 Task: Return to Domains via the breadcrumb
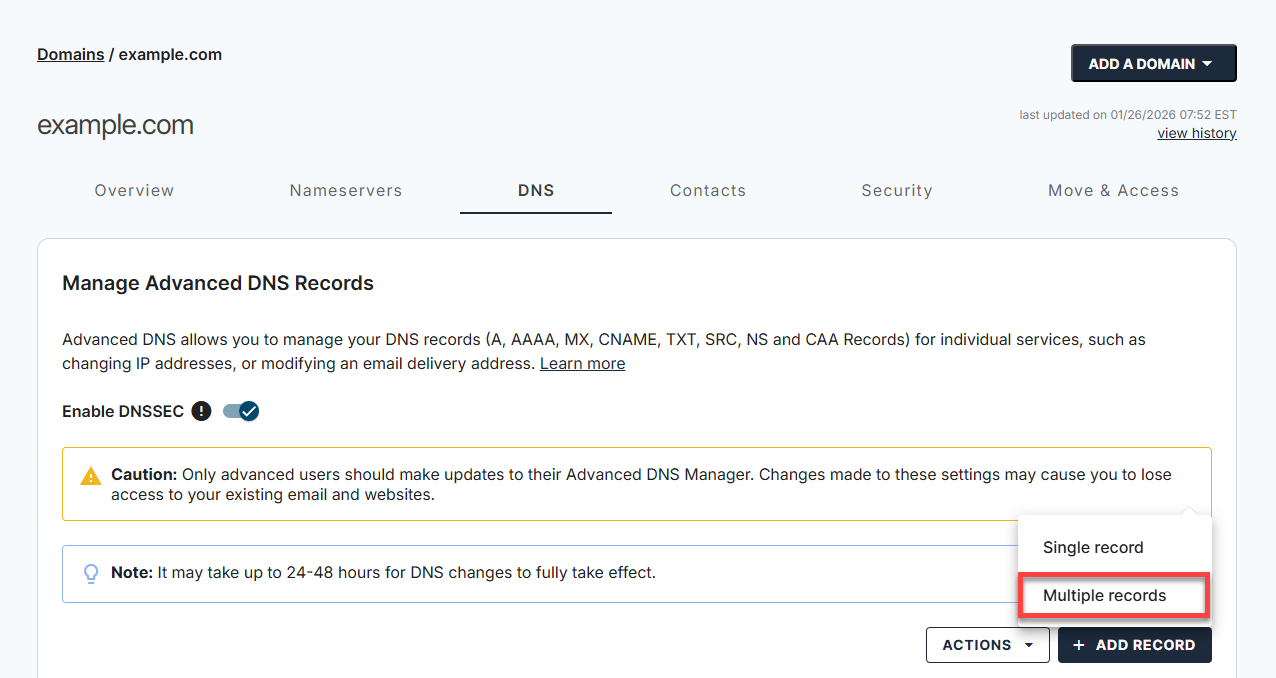tap(70, 54)
